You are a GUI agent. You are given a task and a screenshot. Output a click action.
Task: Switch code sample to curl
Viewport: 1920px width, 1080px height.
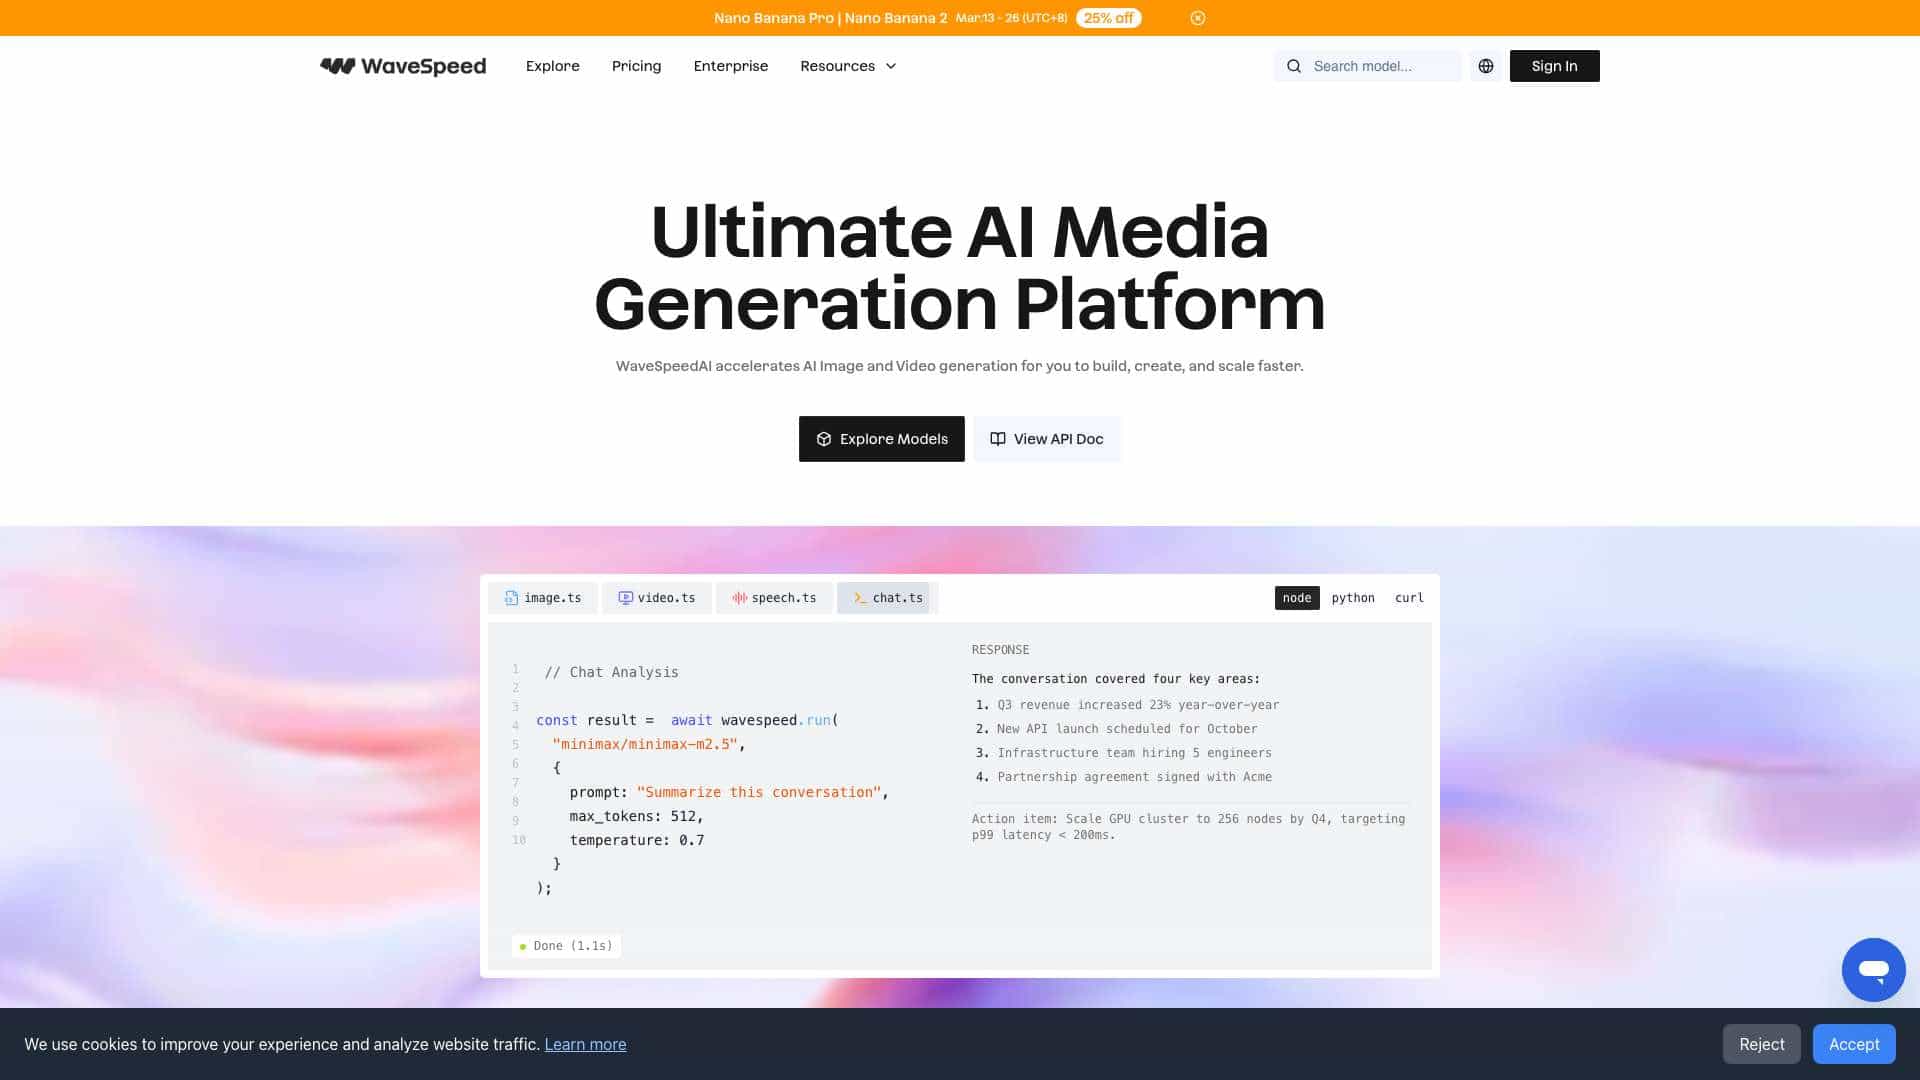[x=1409, y=598]
